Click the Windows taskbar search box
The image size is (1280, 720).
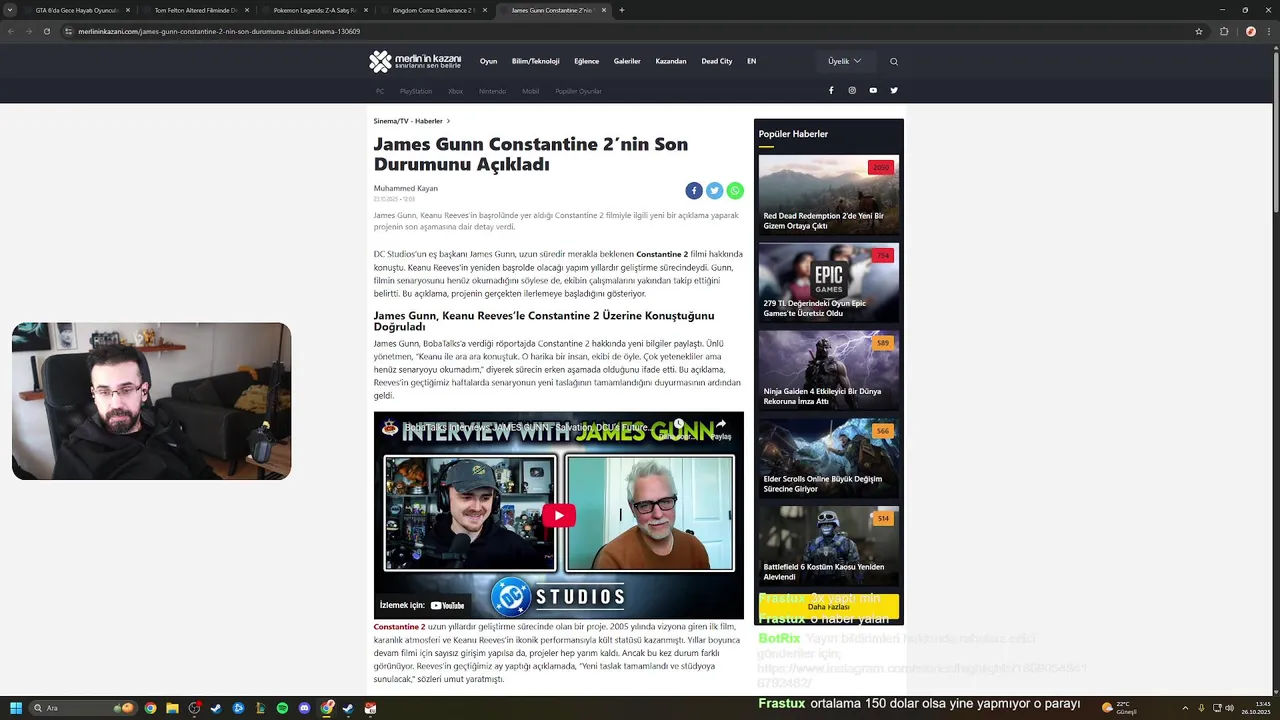[84, 708]
